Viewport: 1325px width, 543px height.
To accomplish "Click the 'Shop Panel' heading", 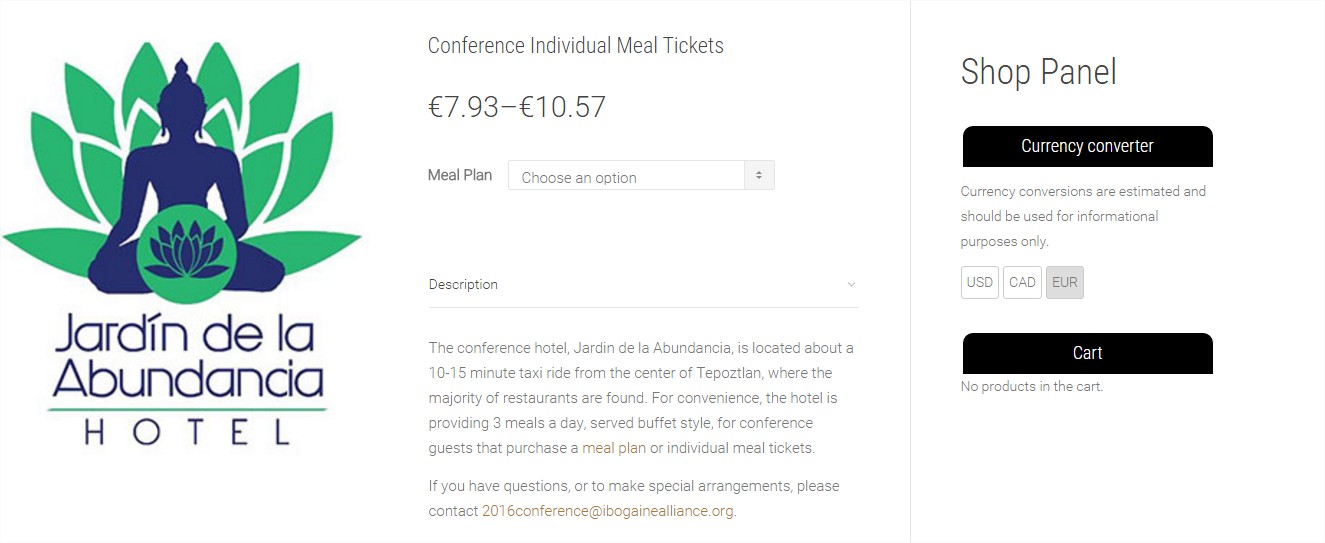I will 1038,72.
